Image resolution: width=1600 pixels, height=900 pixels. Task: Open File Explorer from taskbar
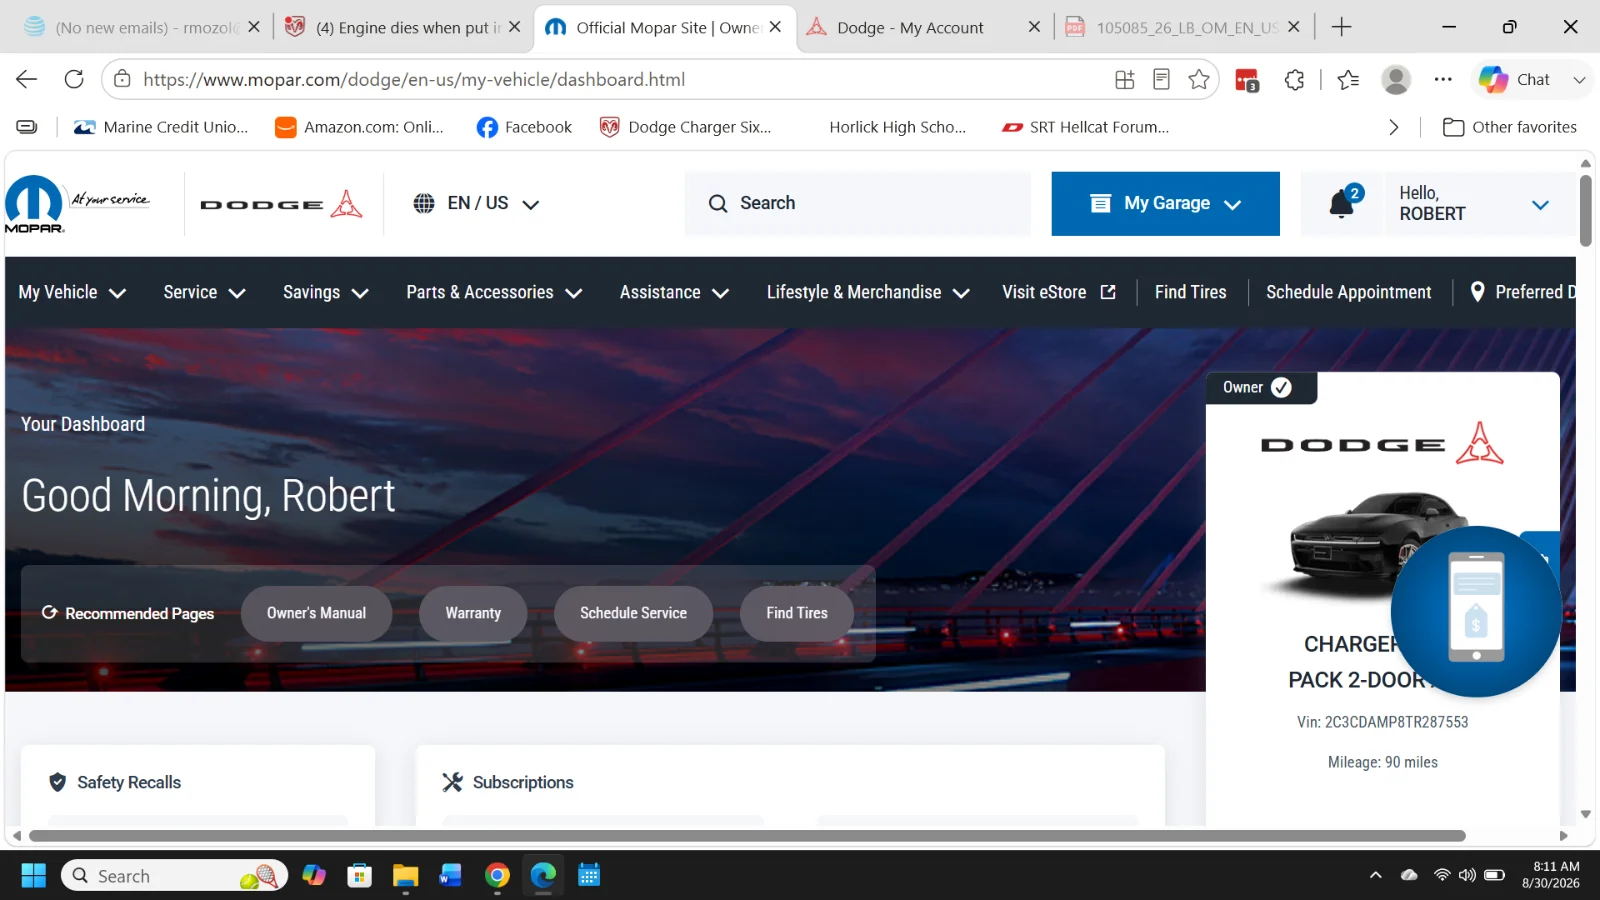(x=405, y=876)
